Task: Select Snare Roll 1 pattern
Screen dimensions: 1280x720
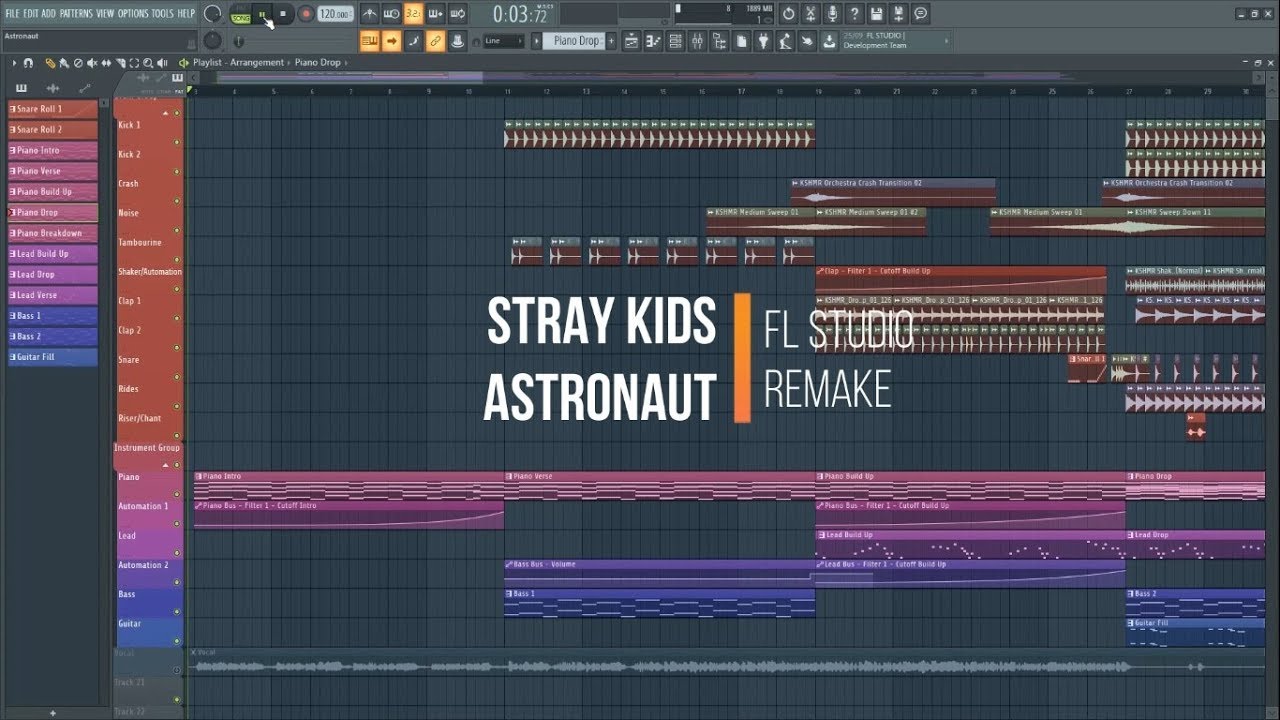Action: click(53, 109)
